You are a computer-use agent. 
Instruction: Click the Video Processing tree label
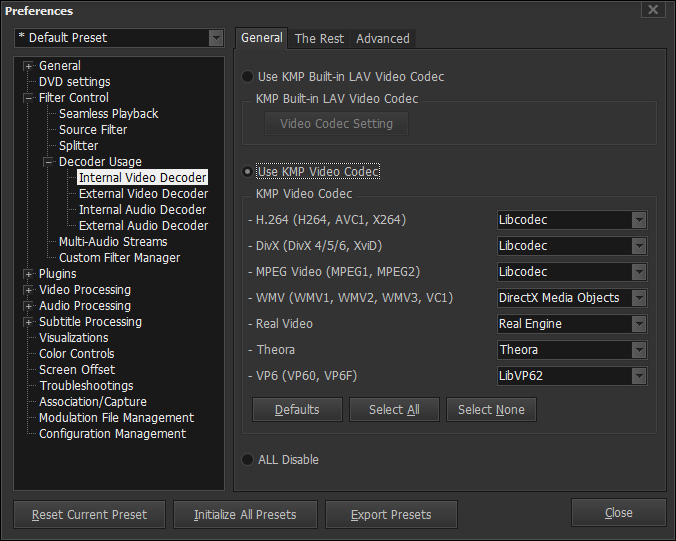85,290
